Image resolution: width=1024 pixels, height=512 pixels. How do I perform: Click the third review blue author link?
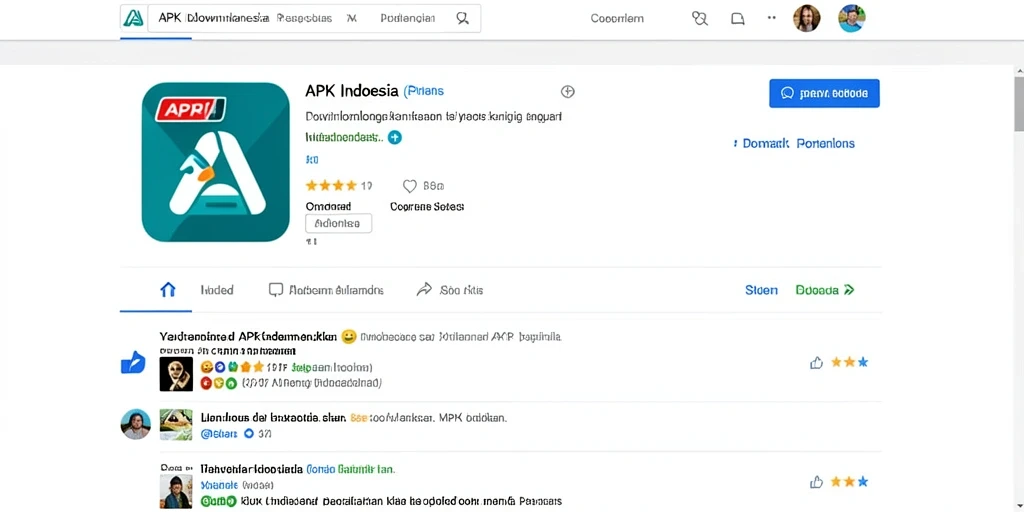point(220,485)
